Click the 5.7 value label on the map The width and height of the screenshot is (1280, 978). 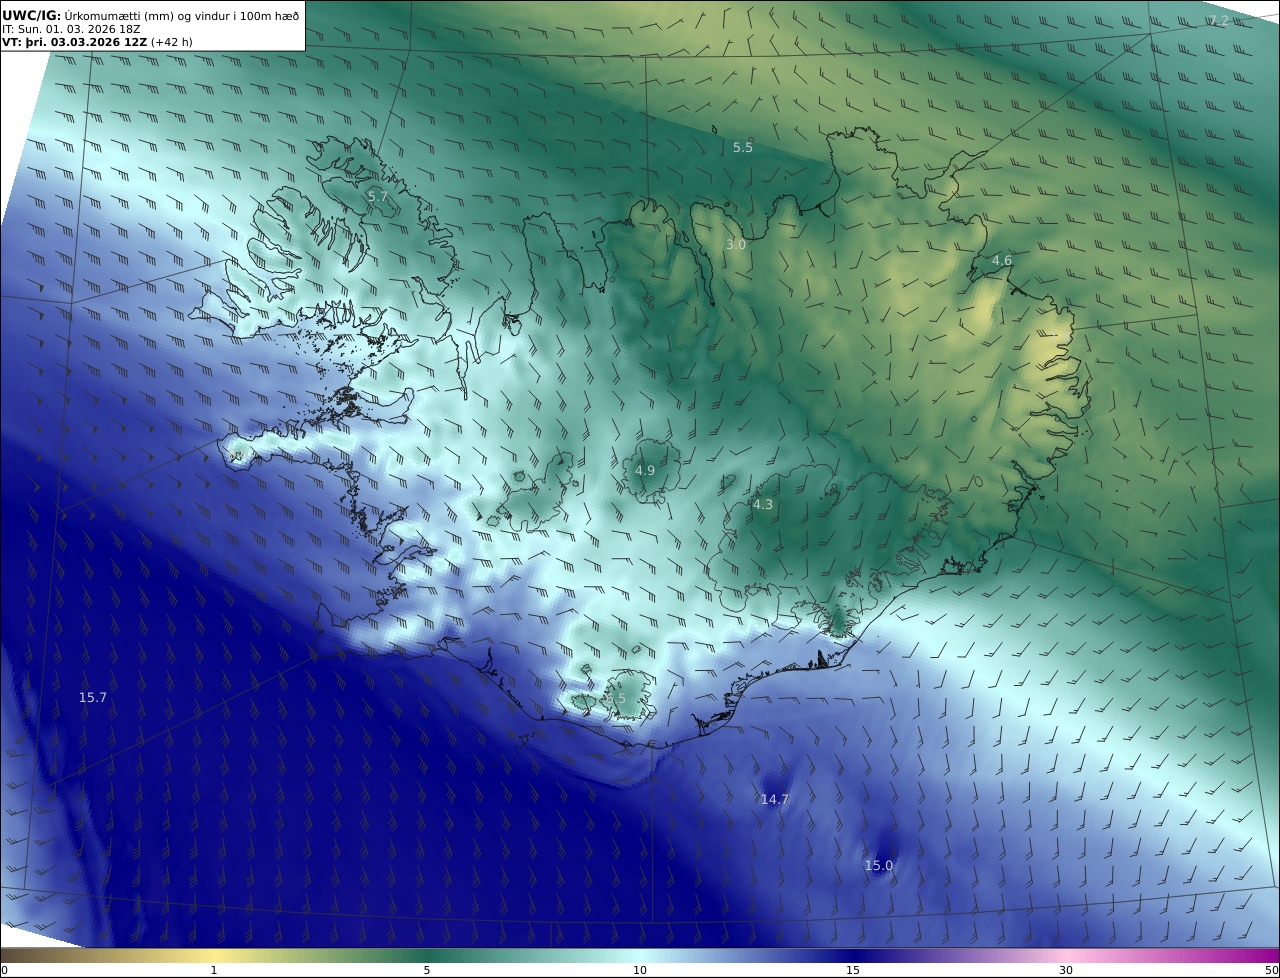tap(378, 196)
